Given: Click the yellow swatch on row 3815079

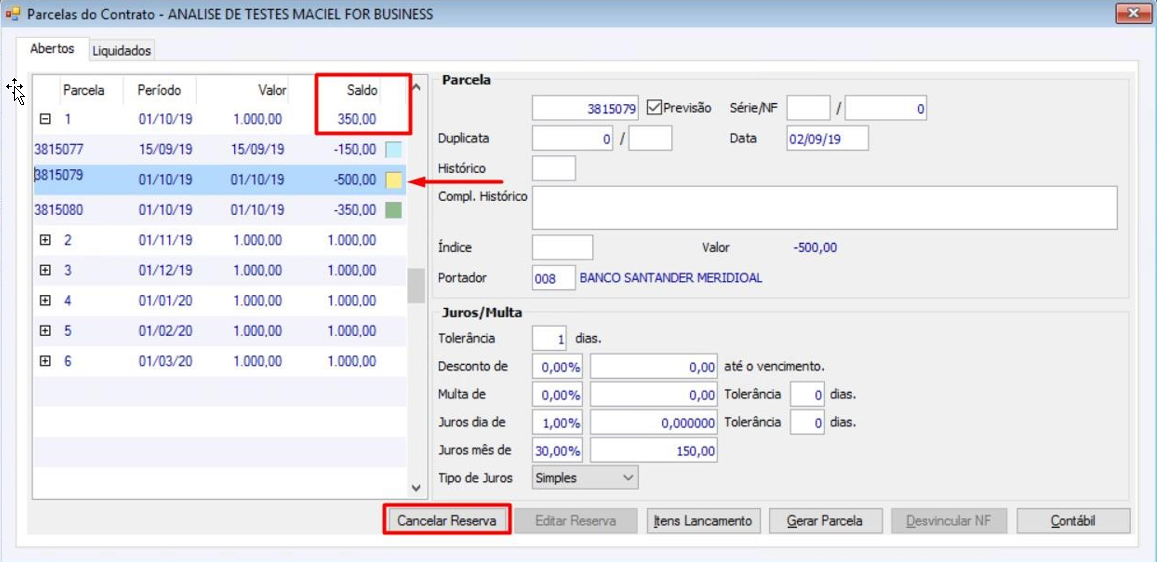Looking at the screenshot, I should (x=394, y=180).
